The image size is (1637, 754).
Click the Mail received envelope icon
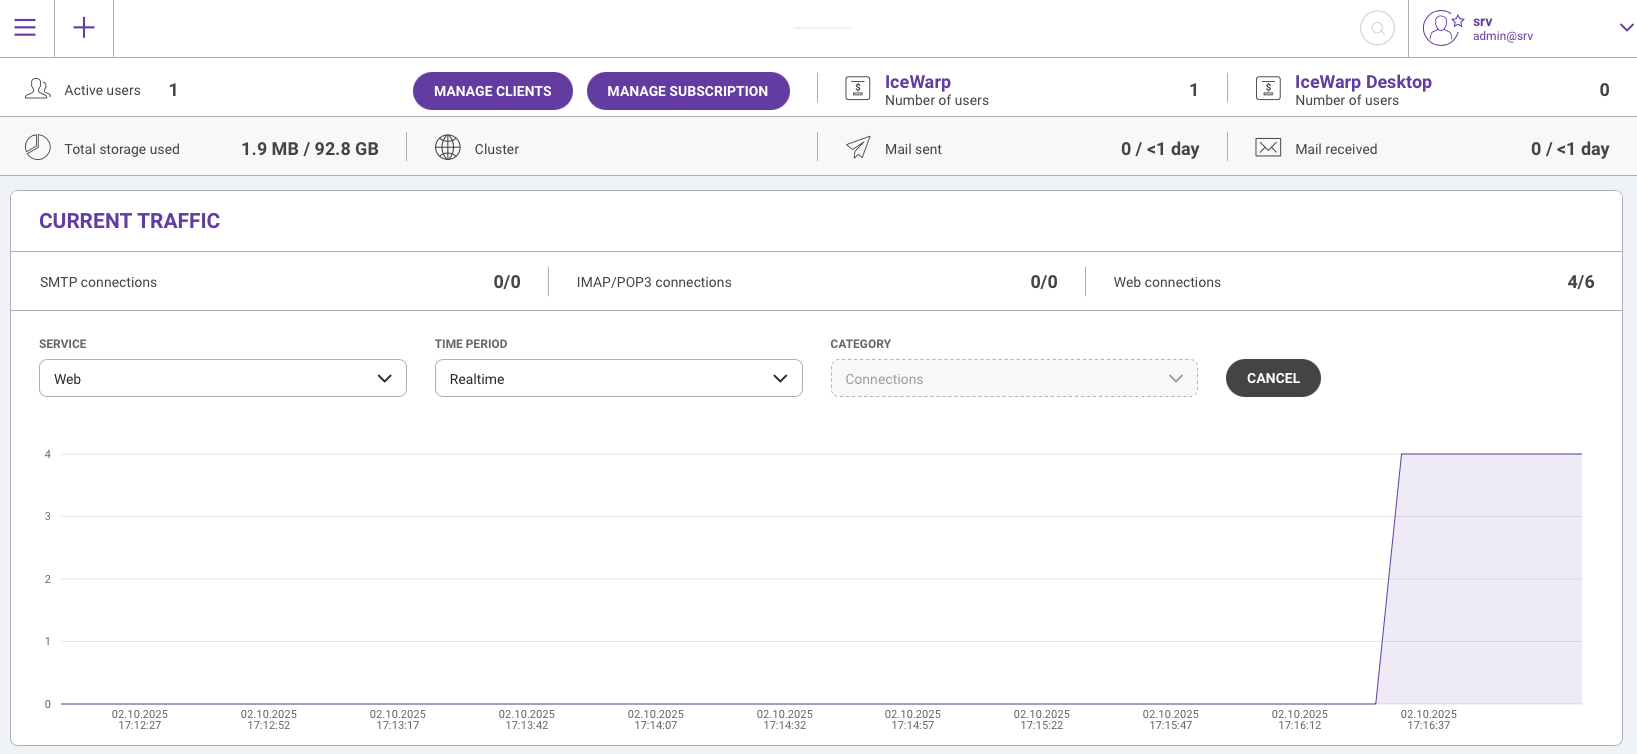click(x=1268, y=148)
